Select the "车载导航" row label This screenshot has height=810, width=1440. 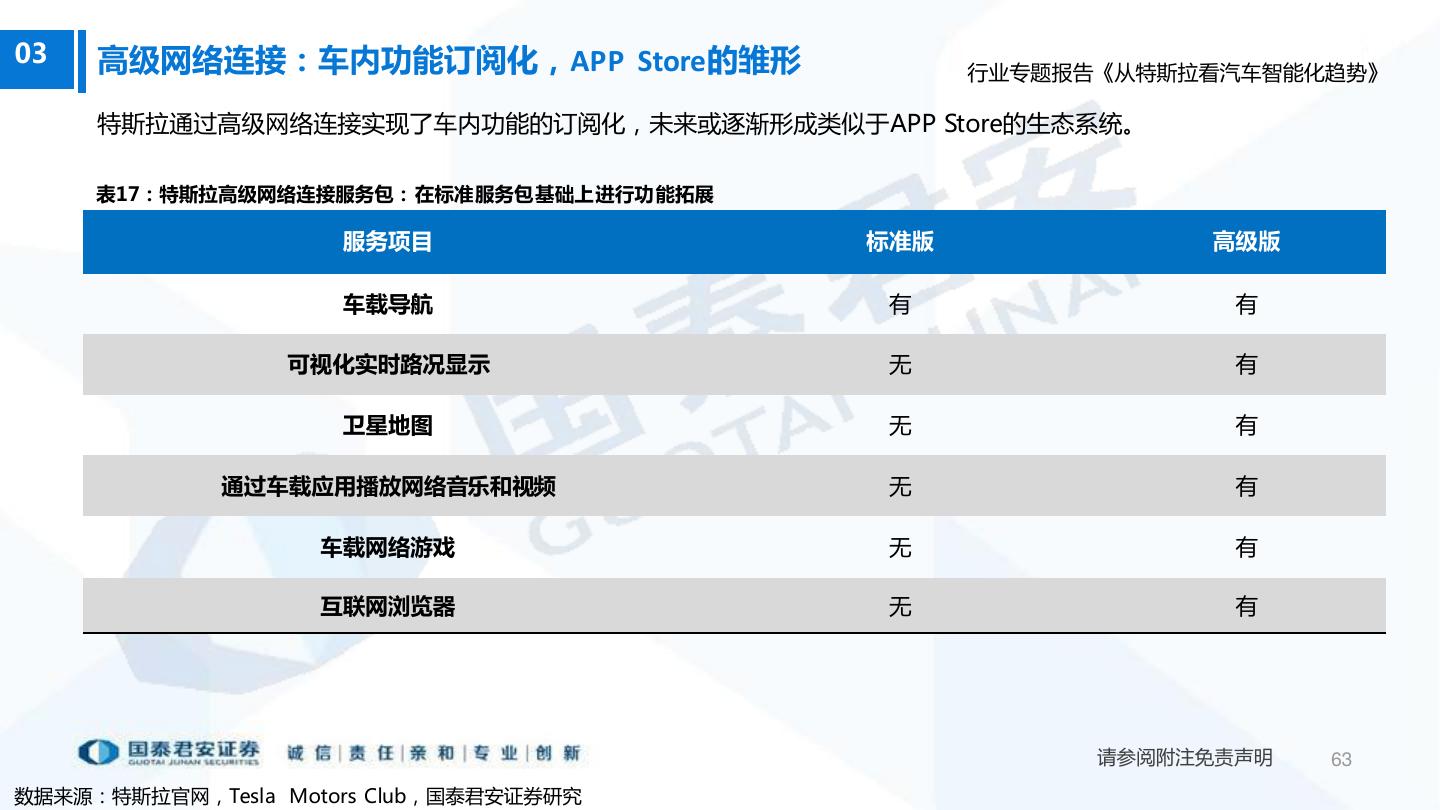point(387,304)
